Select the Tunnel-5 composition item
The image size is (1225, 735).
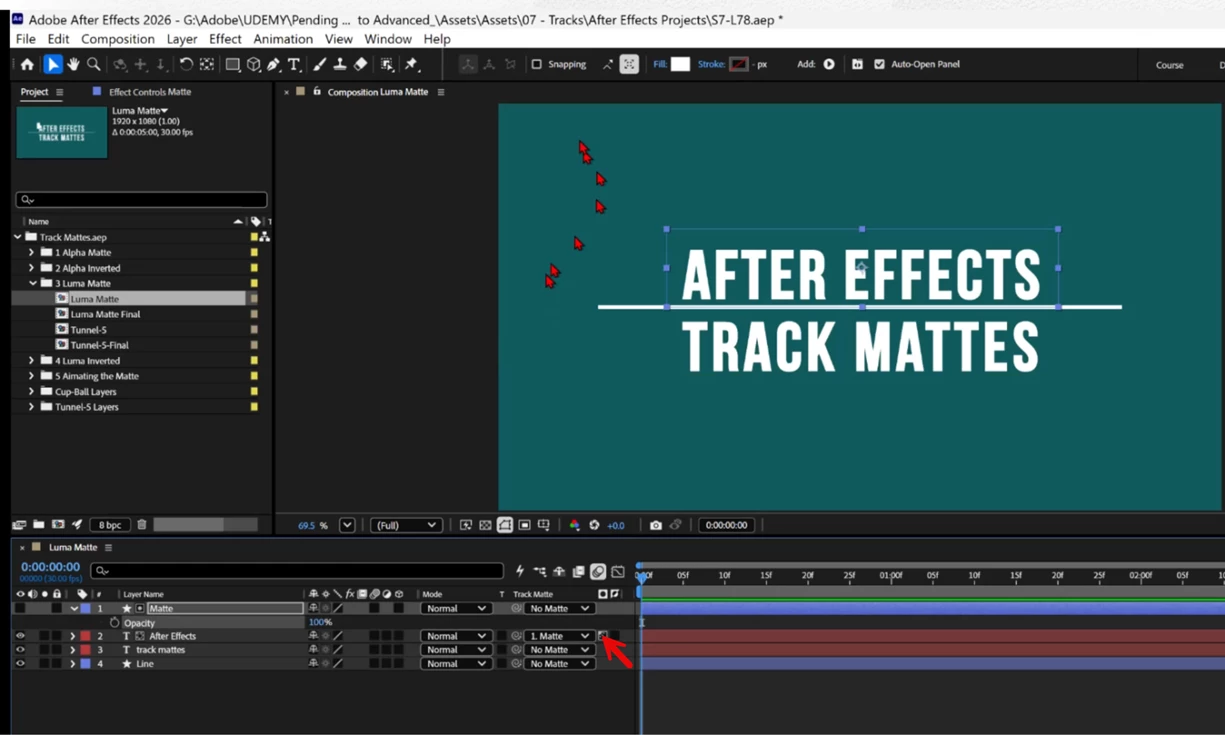(88, 330)
